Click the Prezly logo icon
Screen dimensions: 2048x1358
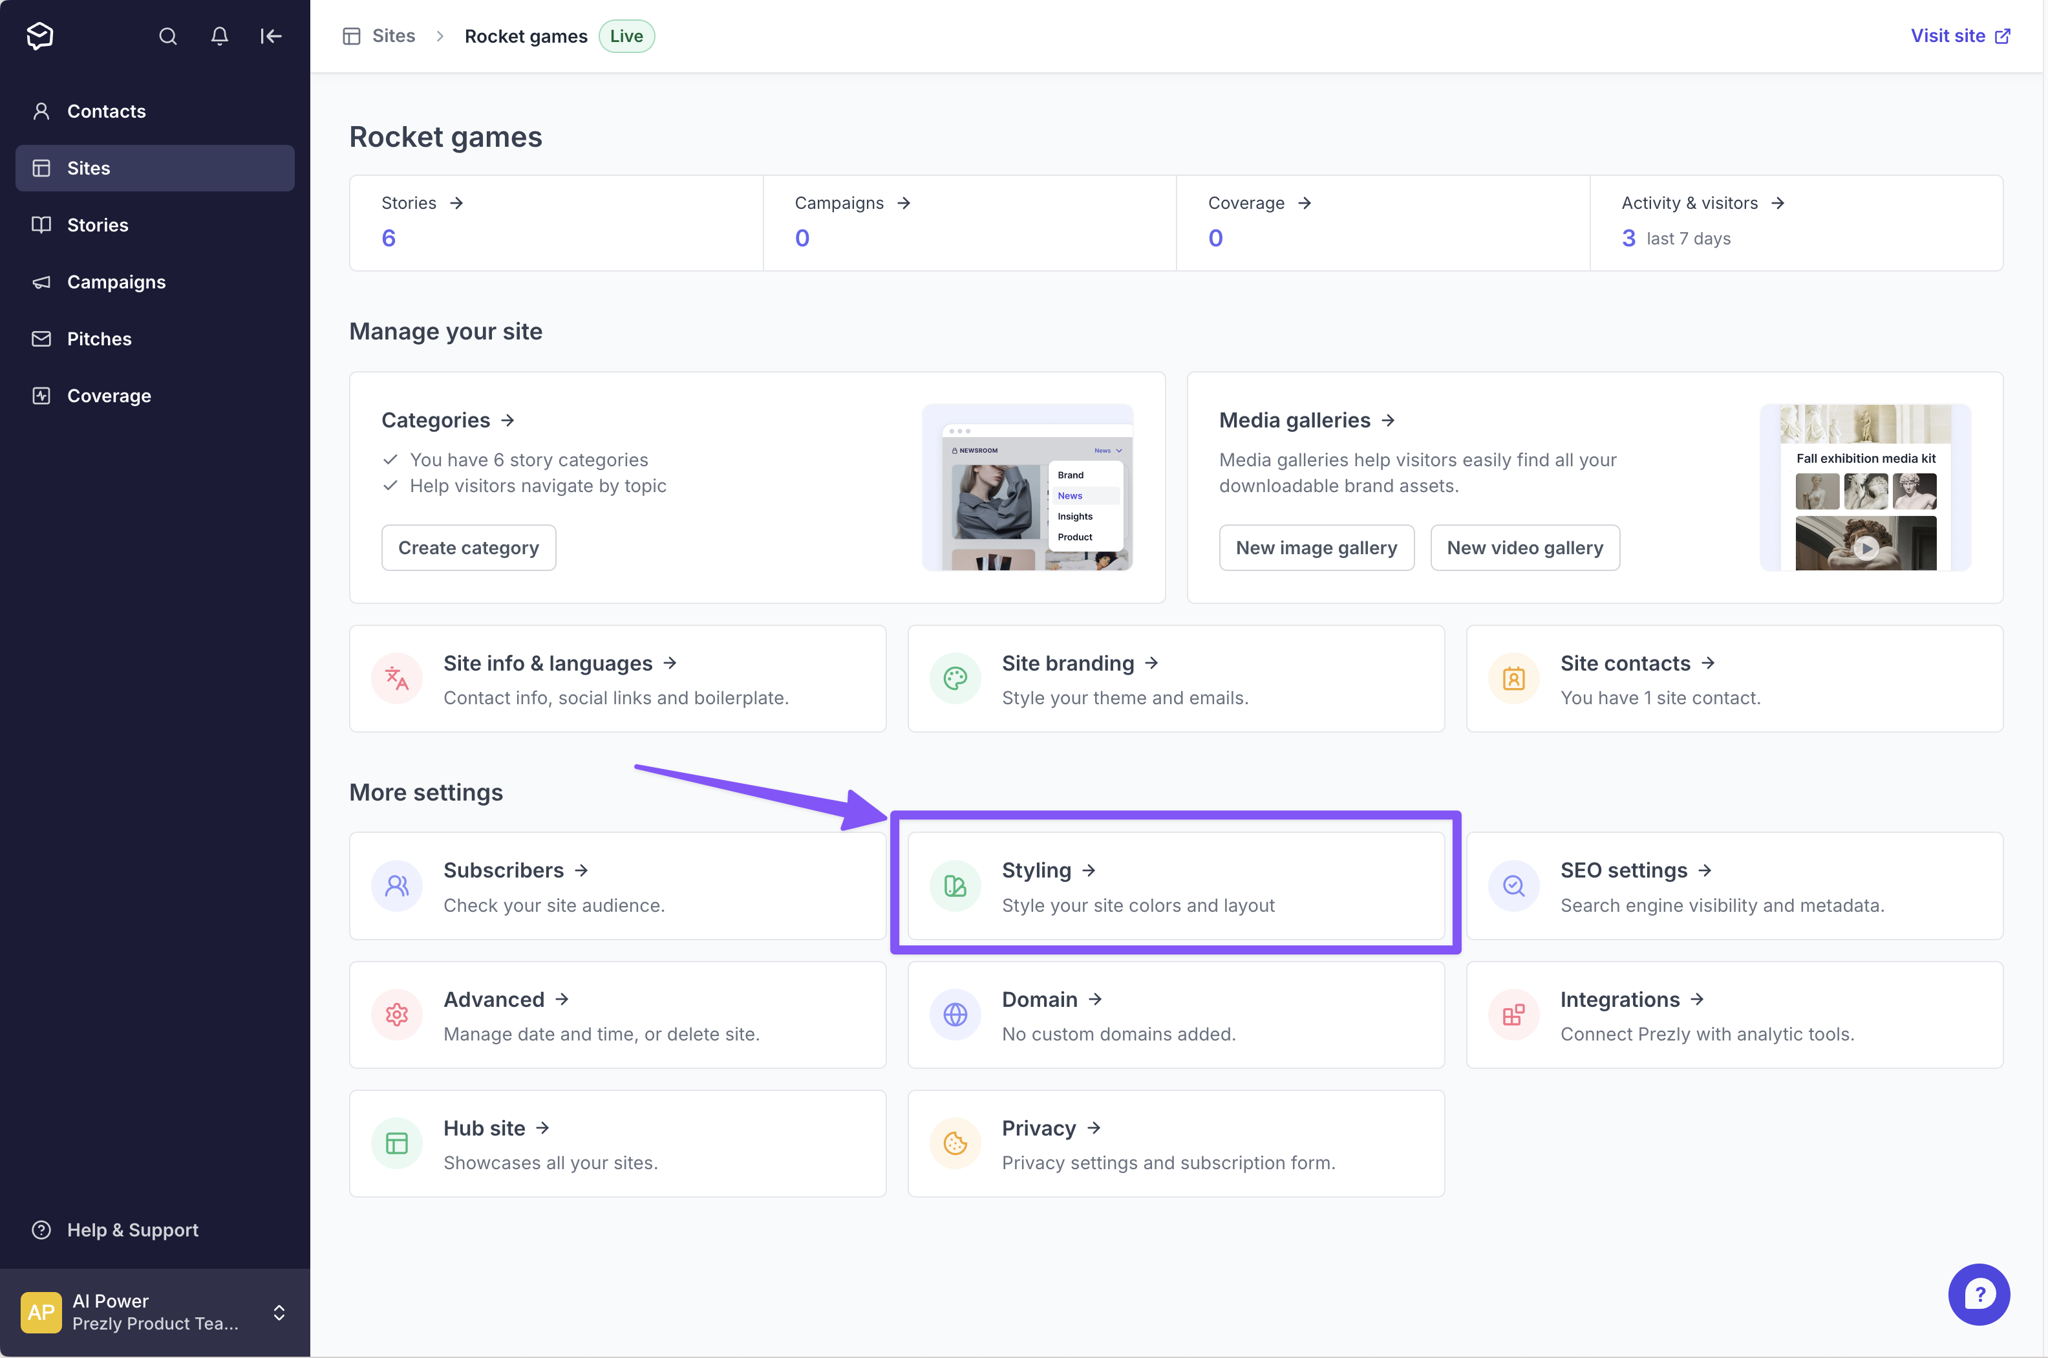click(x=40, y=36)
